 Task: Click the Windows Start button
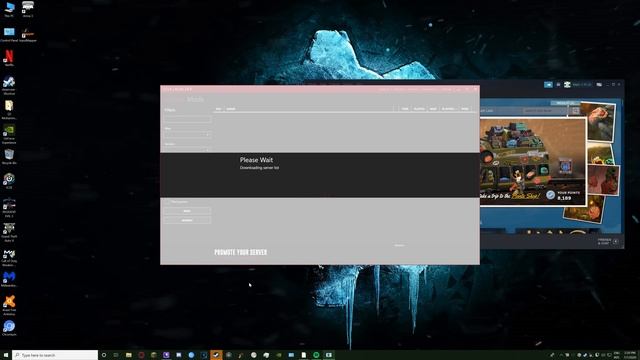click(6, 355)
